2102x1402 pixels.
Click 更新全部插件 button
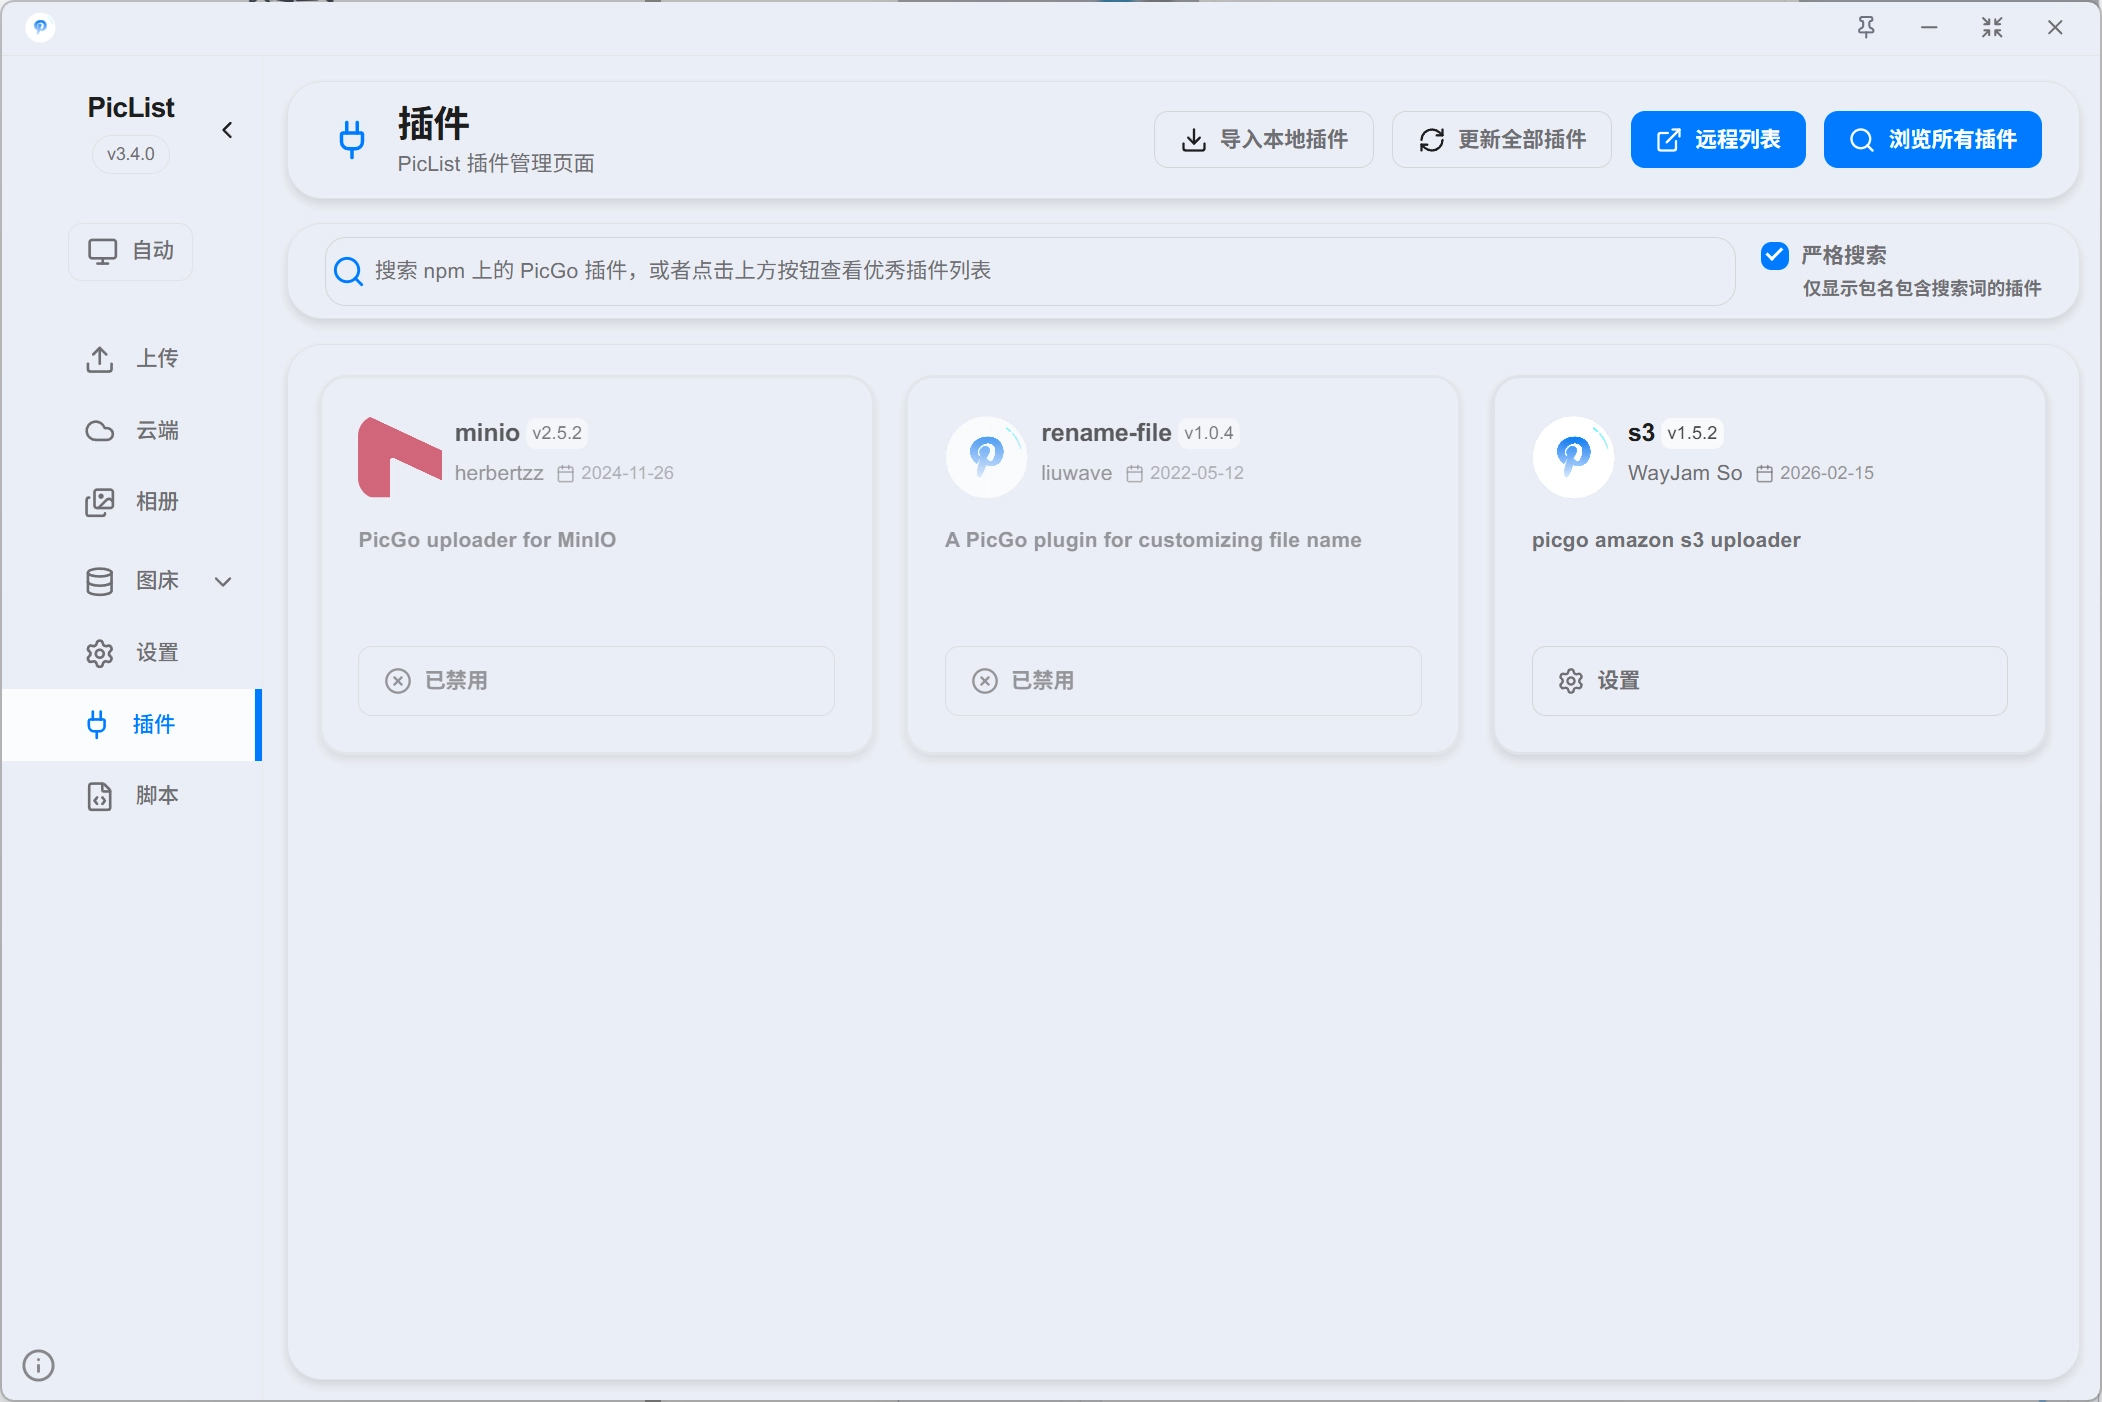click(1502, 139)
